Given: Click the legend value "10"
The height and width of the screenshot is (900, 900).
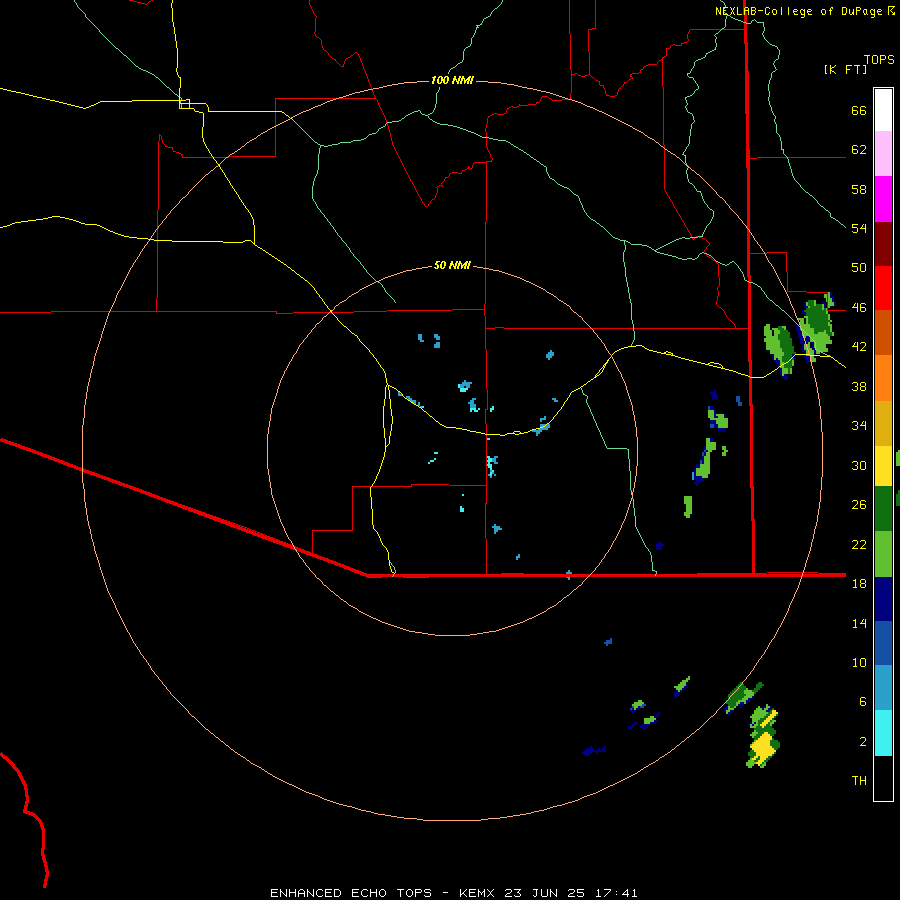Looking at the screenshot, I should 859,663.
